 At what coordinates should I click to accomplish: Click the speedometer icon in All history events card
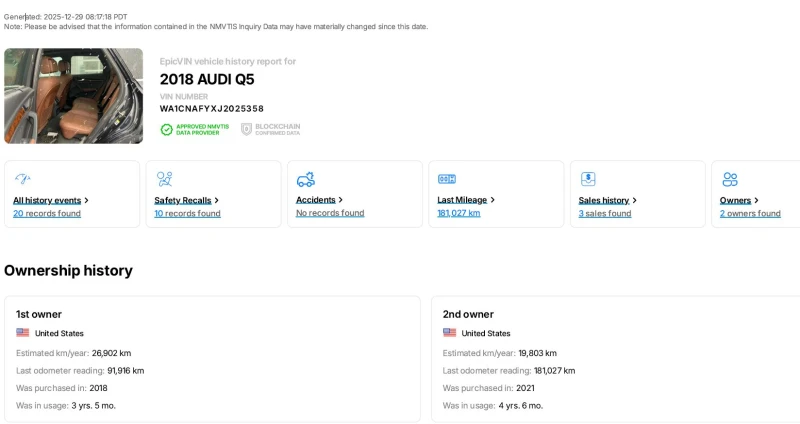[22, 179]
